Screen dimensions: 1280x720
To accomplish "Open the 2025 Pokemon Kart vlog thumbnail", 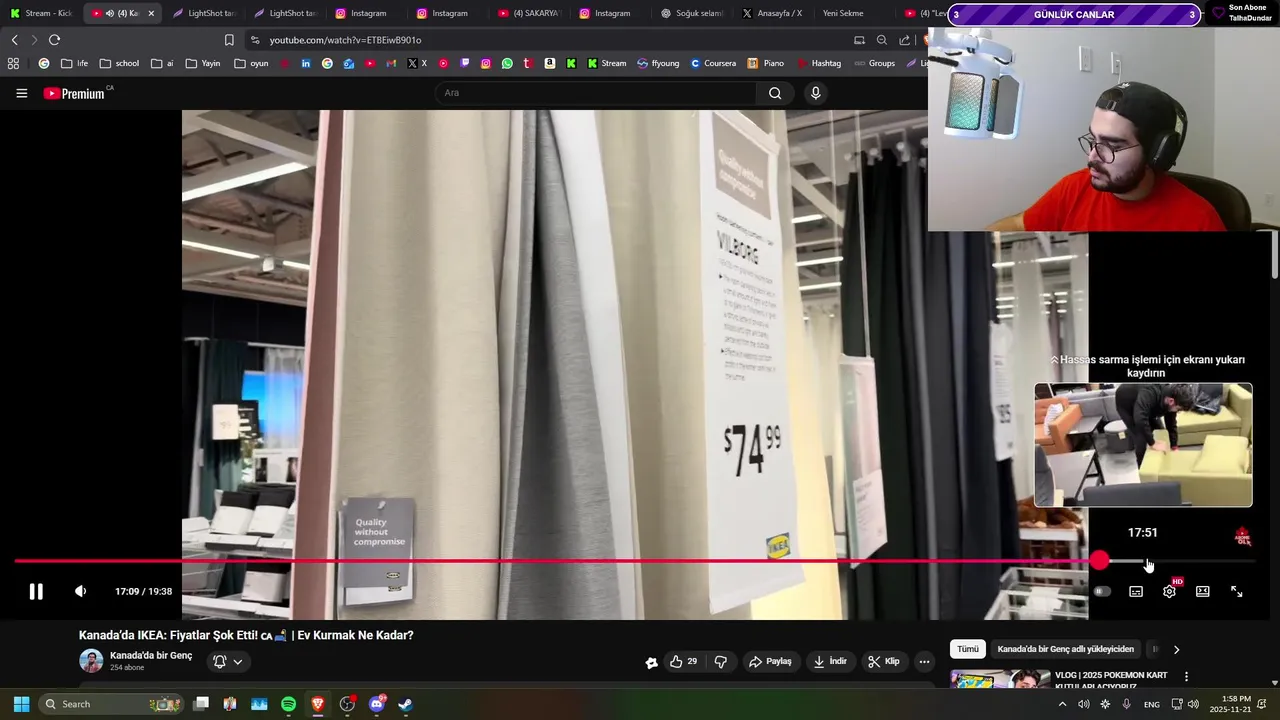I will [1000, 680].
